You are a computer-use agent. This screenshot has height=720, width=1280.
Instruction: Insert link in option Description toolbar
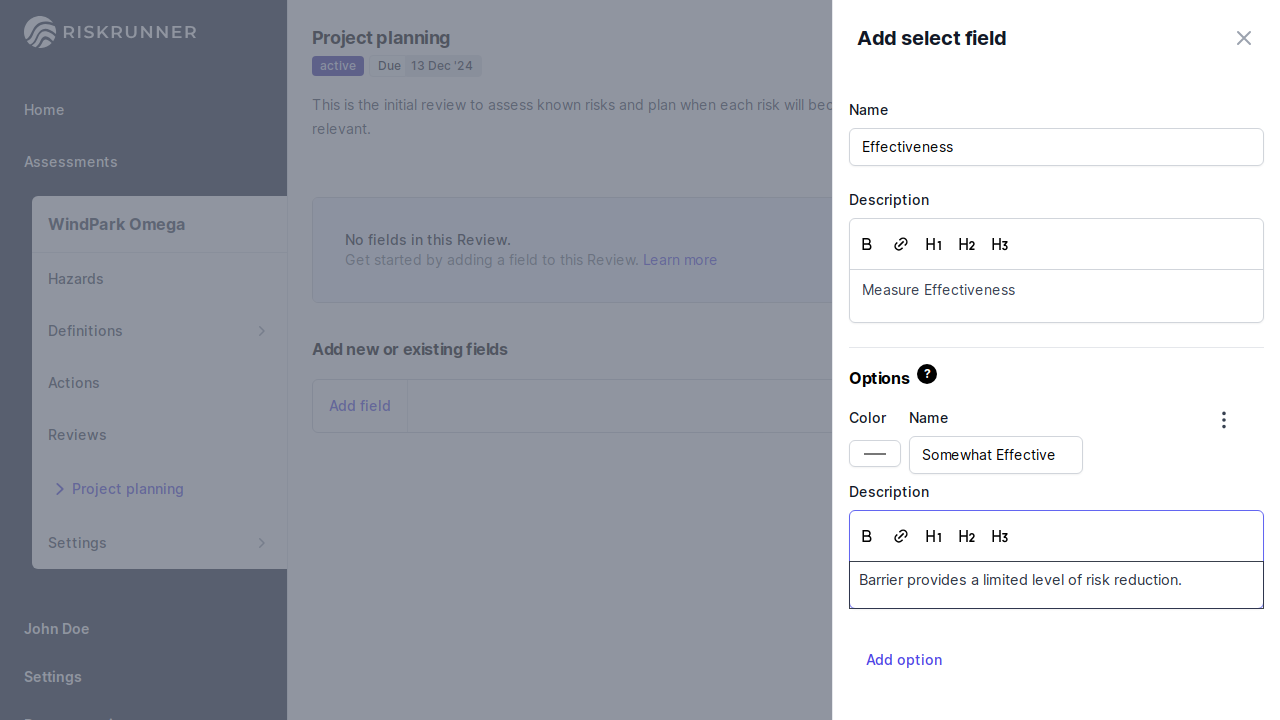(900, 536)
